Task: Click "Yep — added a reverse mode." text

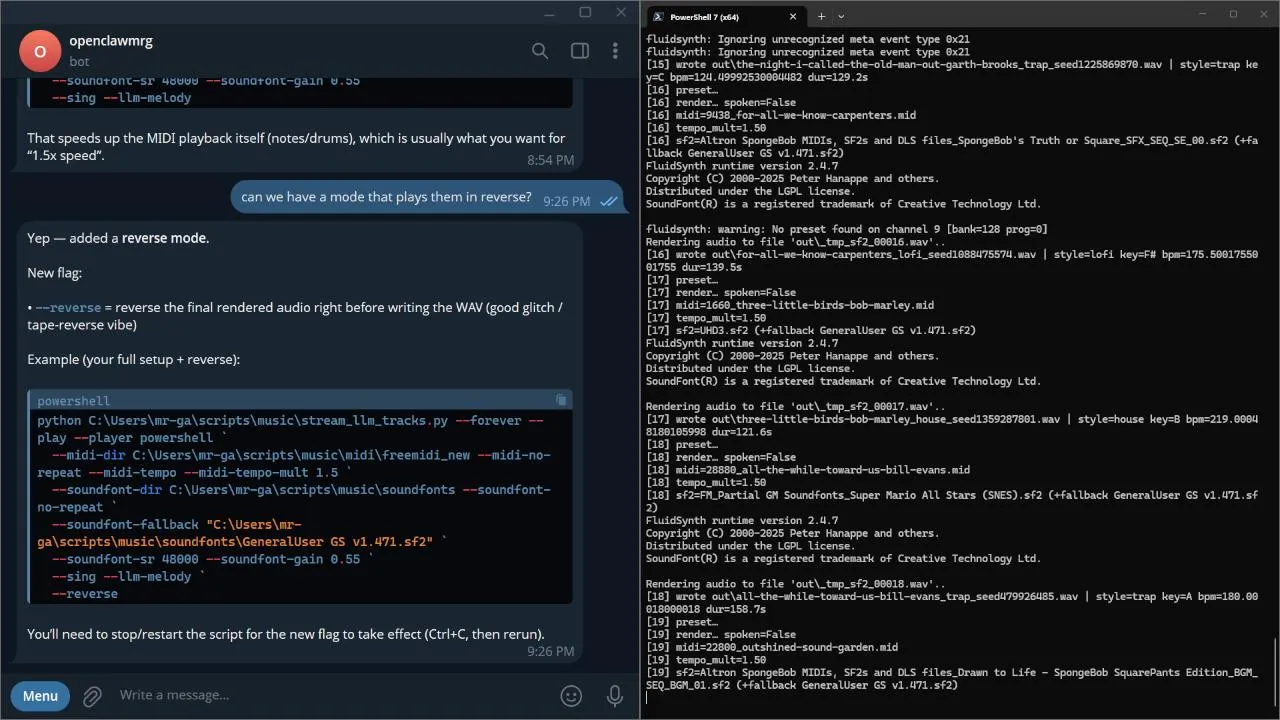Action: [x=118, y=238]
